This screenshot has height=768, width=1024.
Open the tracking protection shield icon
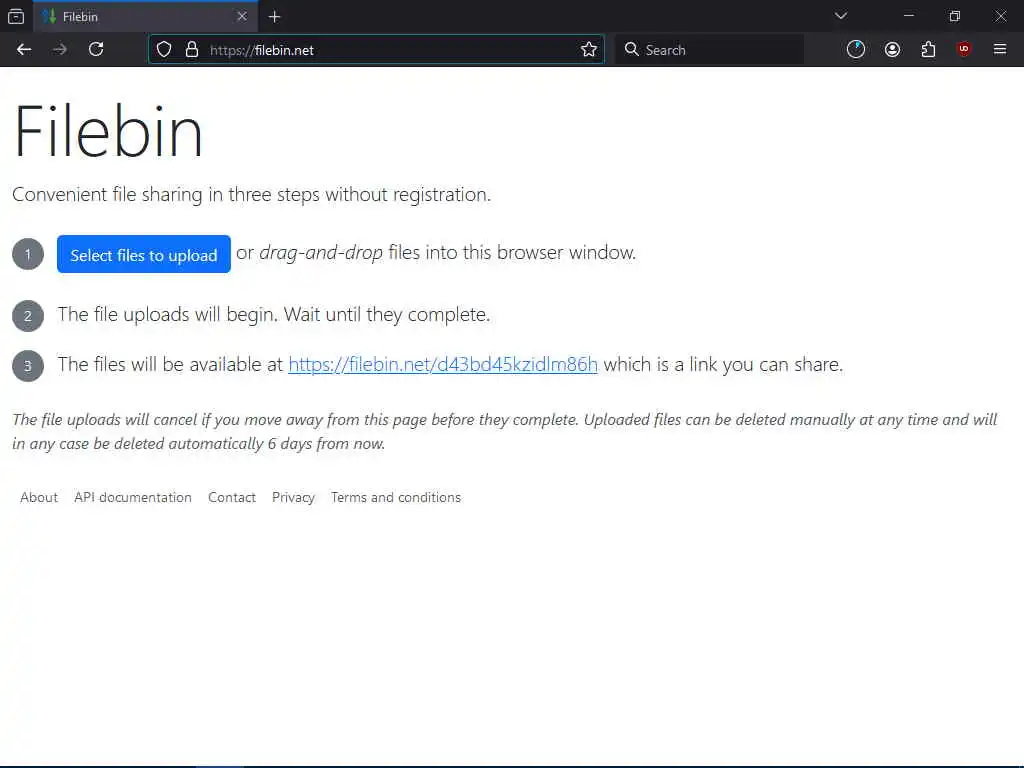point(164,50)
